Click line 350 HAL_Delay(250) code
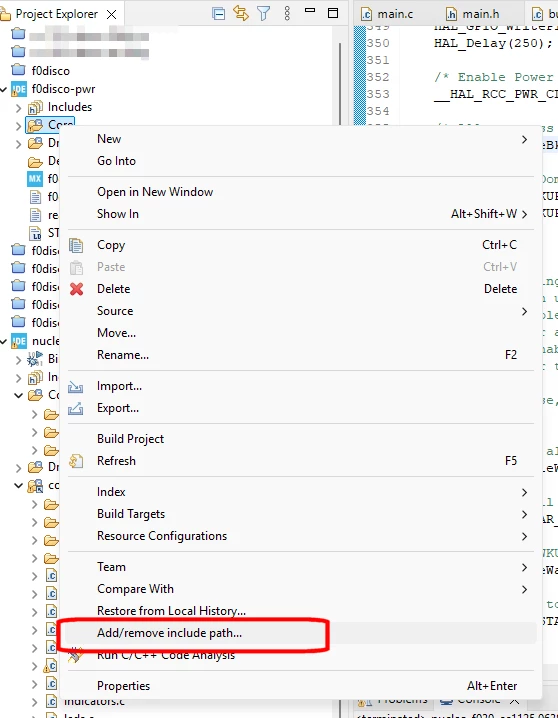 click(x=493, y=44)
